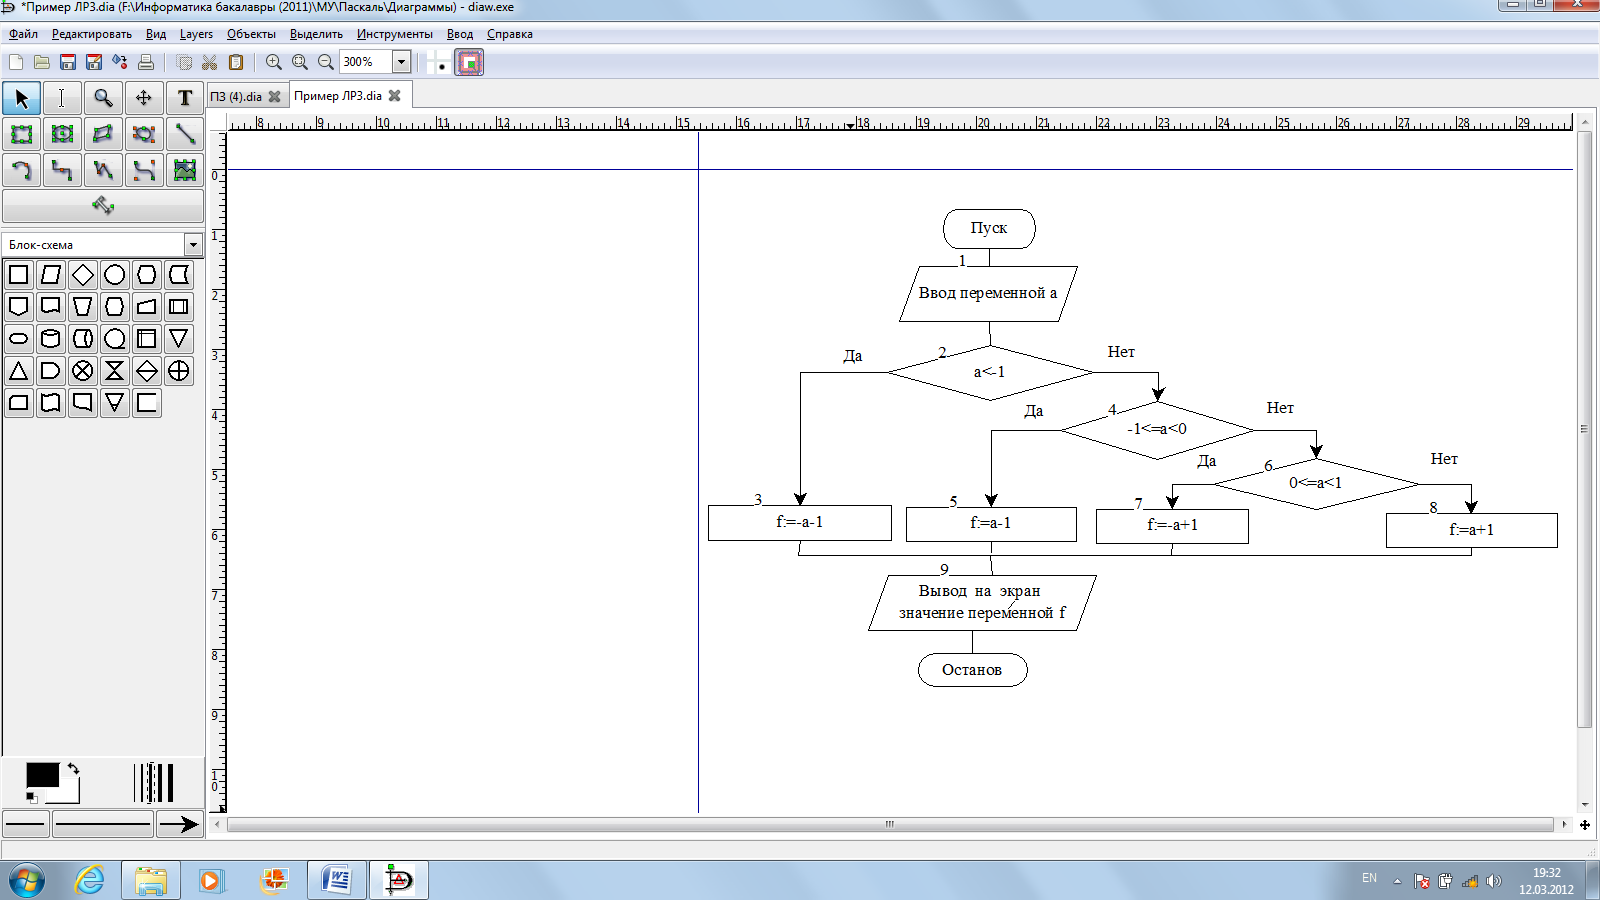
Task: Select the Polygon drawing tool
Action: [103, 134]
